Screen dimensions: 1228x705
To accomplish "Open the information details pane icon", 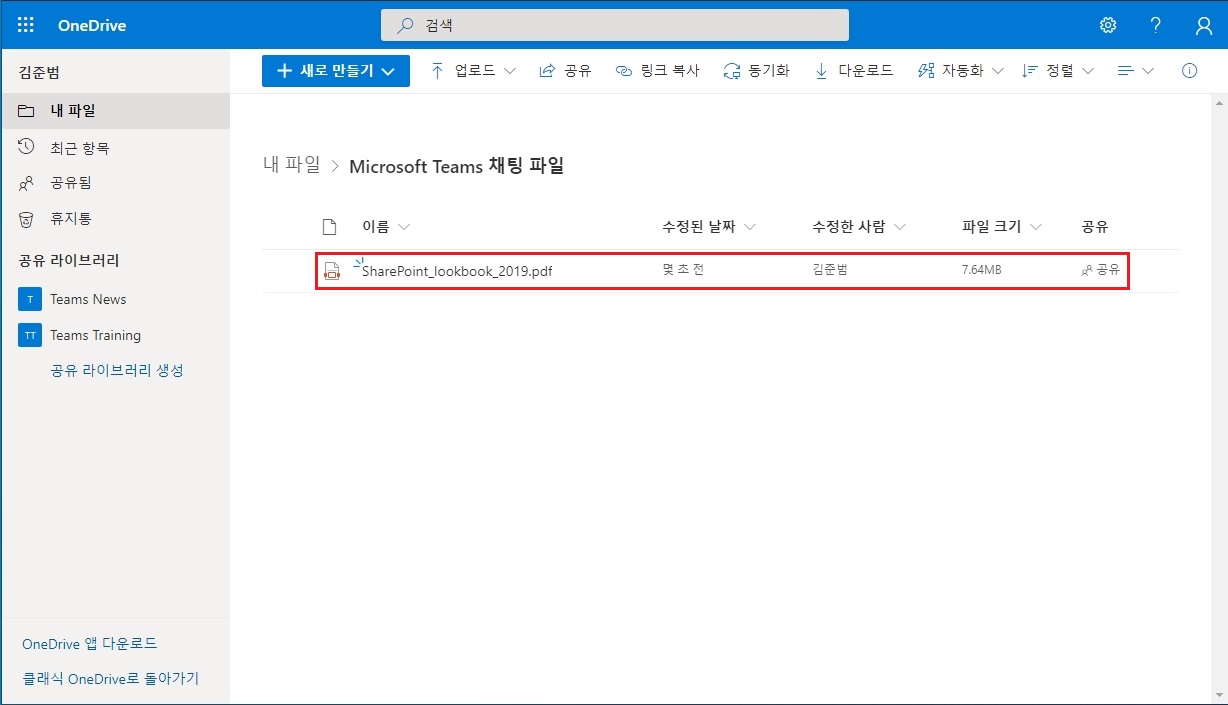I will pyautogui.click(x=1189, y=71).
